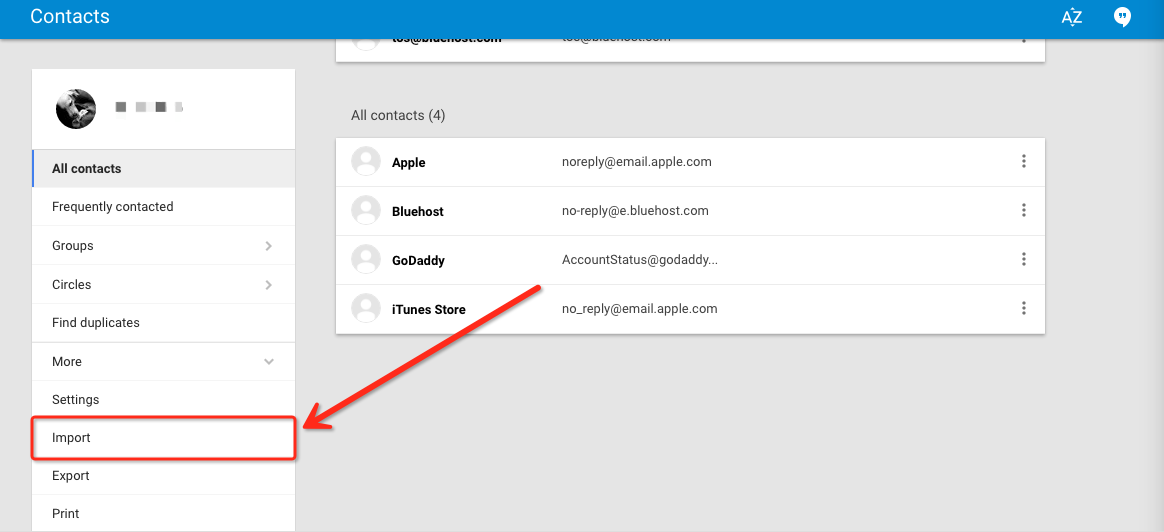1164x532 pixels.
Task: Open Settings in sidebar
Action: [x=164, y=400]
